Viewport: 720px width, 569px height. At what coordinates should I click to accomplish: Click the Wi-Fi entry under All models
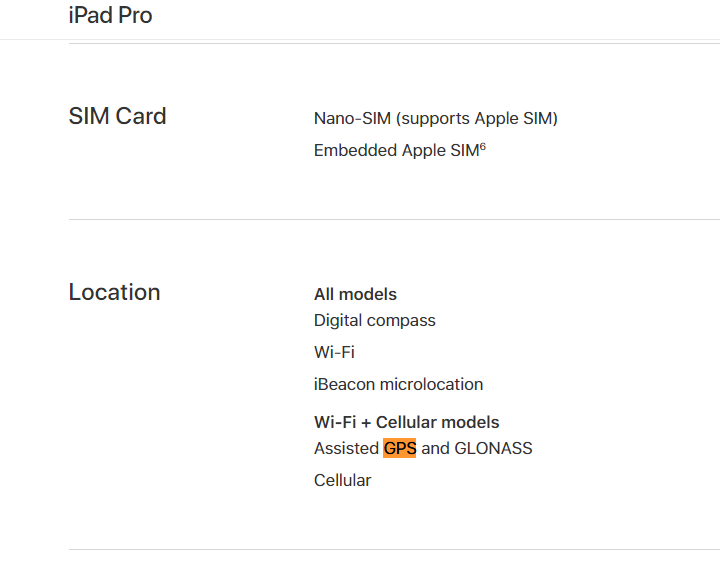coord(334,353)
